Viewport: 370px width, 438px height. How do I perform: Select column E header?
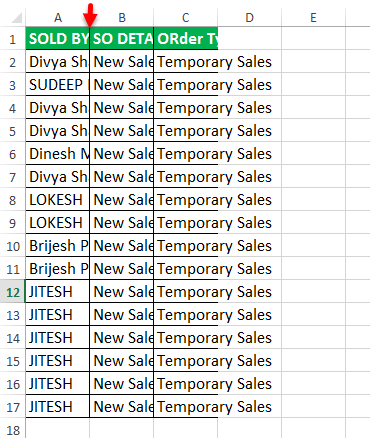(314, 17)
